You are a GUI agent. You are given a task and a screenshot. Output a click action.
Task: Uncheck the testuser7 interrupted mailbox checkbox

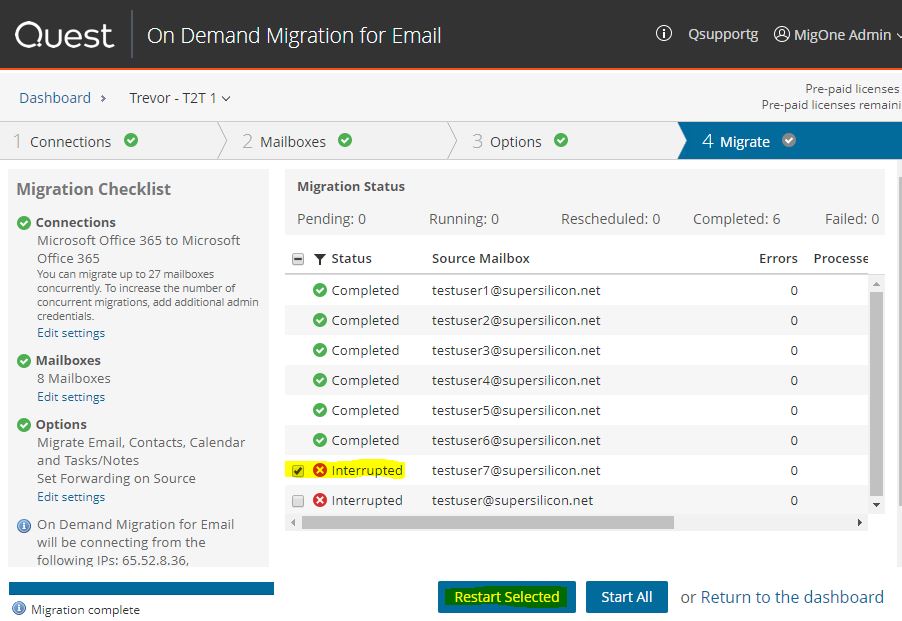point(298,471)
